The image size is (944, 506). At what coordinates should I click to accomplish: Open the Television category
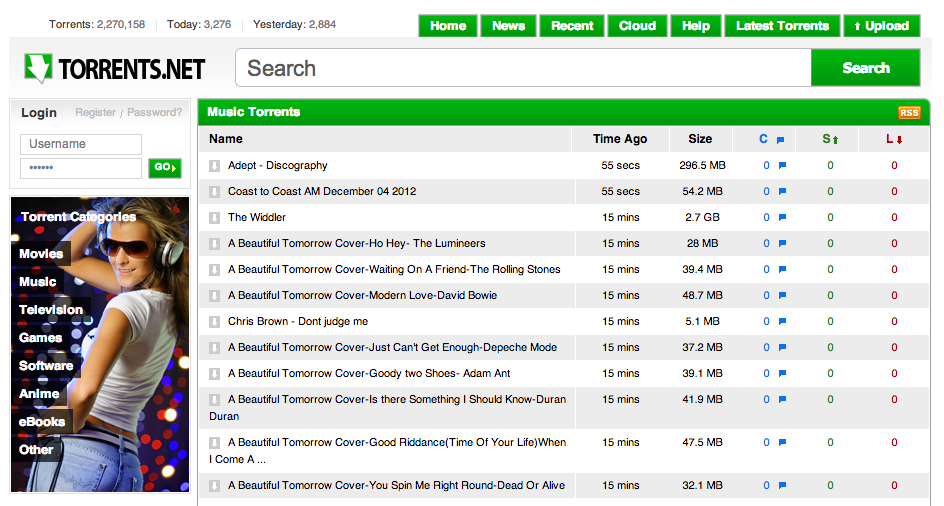click(51, 310)
